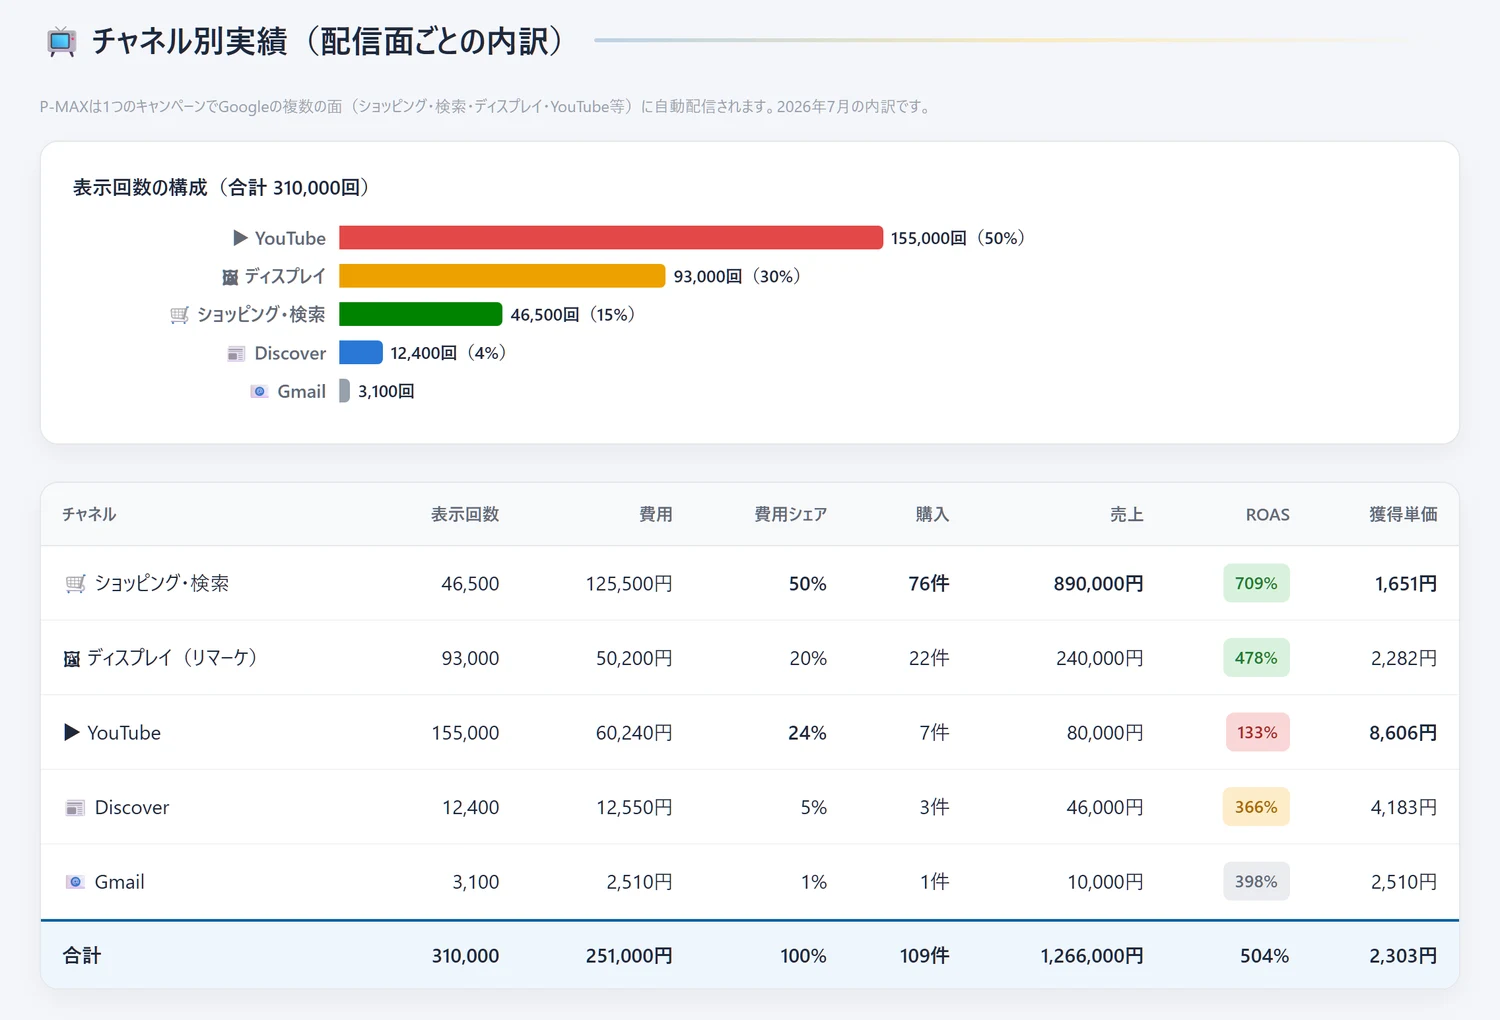Click the newspaper icon in Discover table row
This screenshot has height=1020, width=1500.
tap(75, 807)
